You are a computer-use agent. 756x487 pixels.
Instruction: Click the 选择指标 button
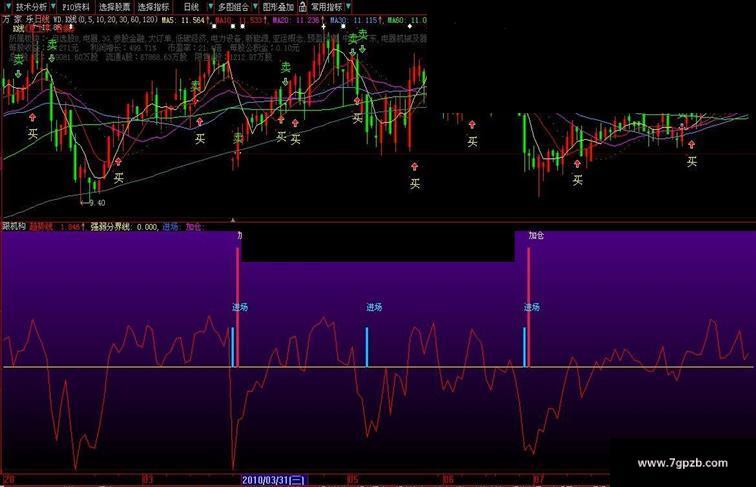point(153,7)
